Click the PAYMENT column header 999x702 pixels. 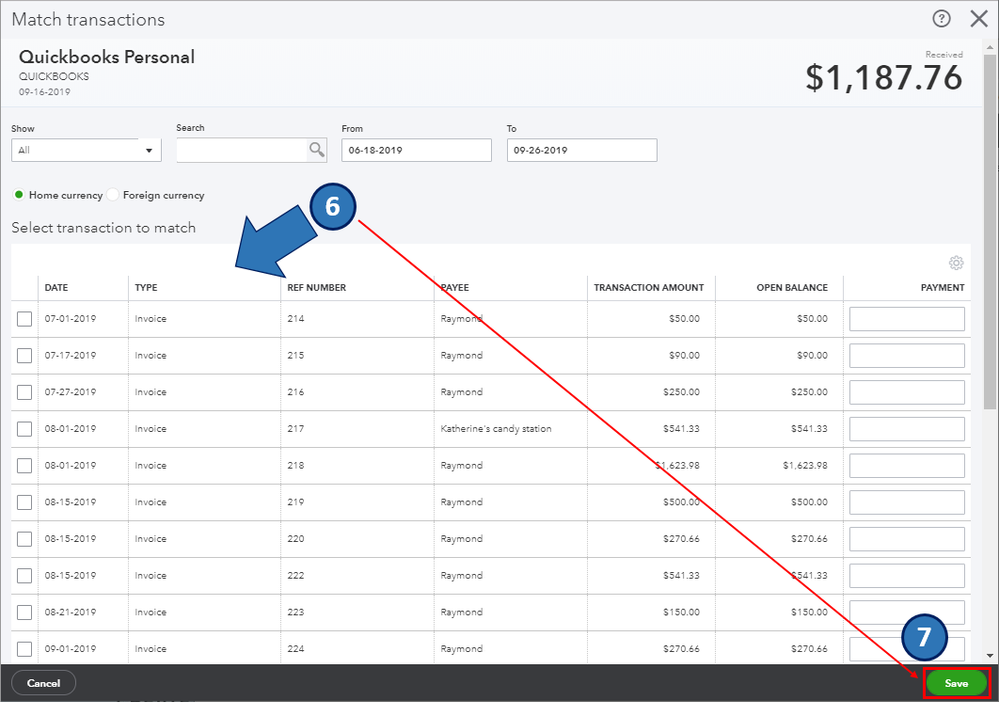942,287
